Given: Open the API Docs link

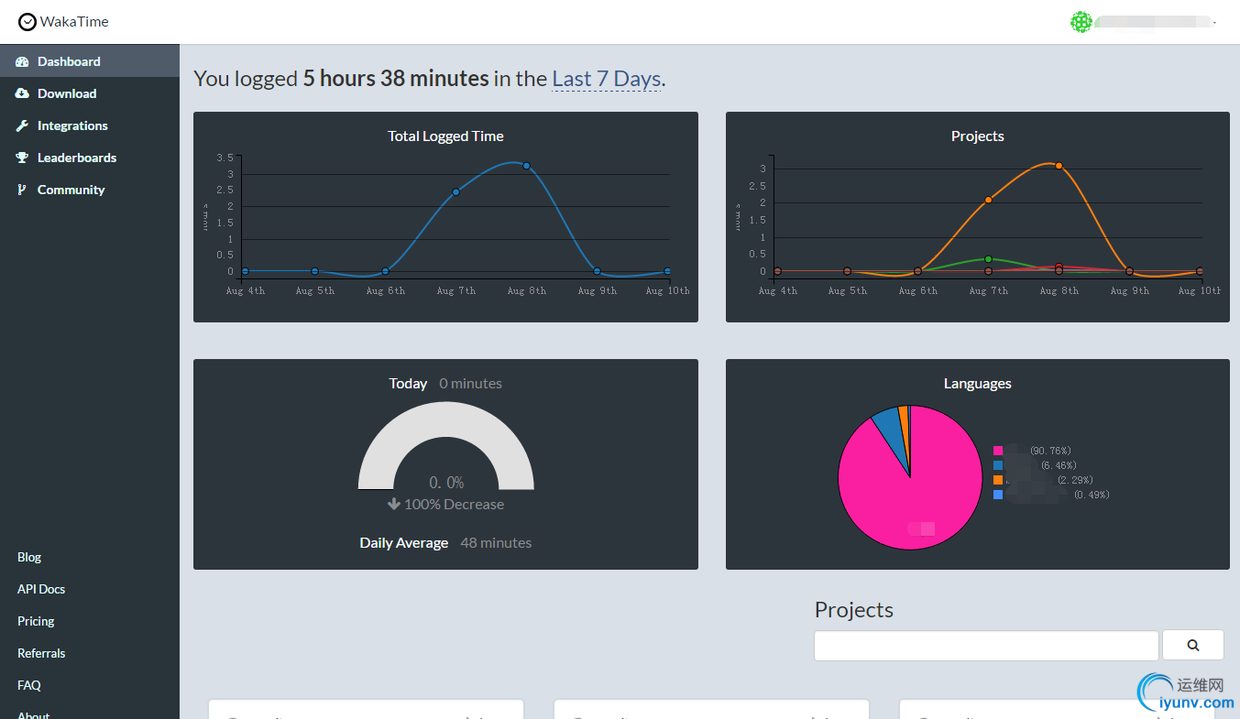Looking at the screenshot, I should pos(41,589).
